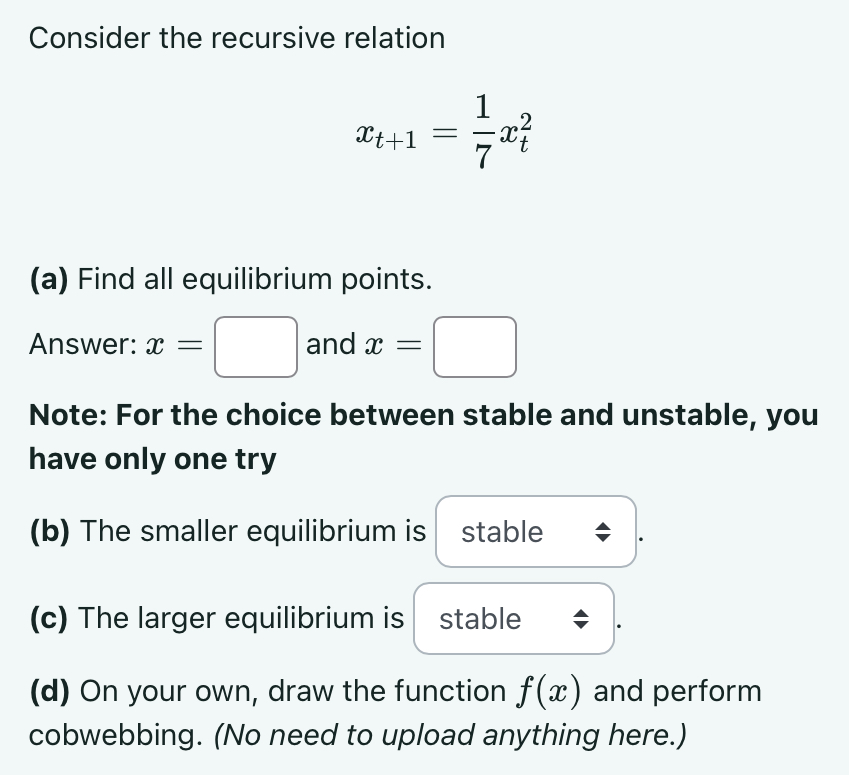Viewport: 849px width, 775px height.
Task: Click the 1/7 fraction in the equation
Action: pyautogui.click(x=483, y=132)
